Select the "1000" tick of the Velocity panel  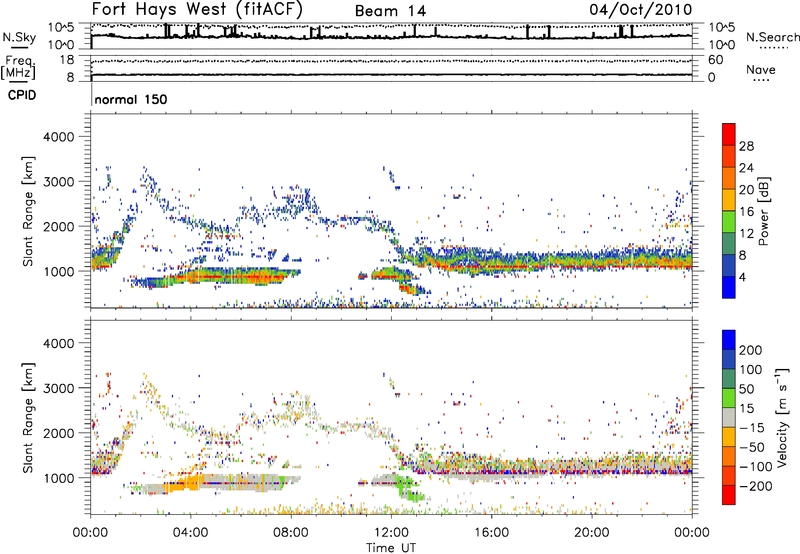(x=59, y=478)
